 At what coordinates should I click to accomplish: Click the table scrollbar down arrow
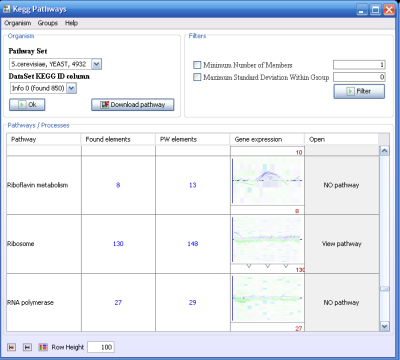click(x=384, y=326)
